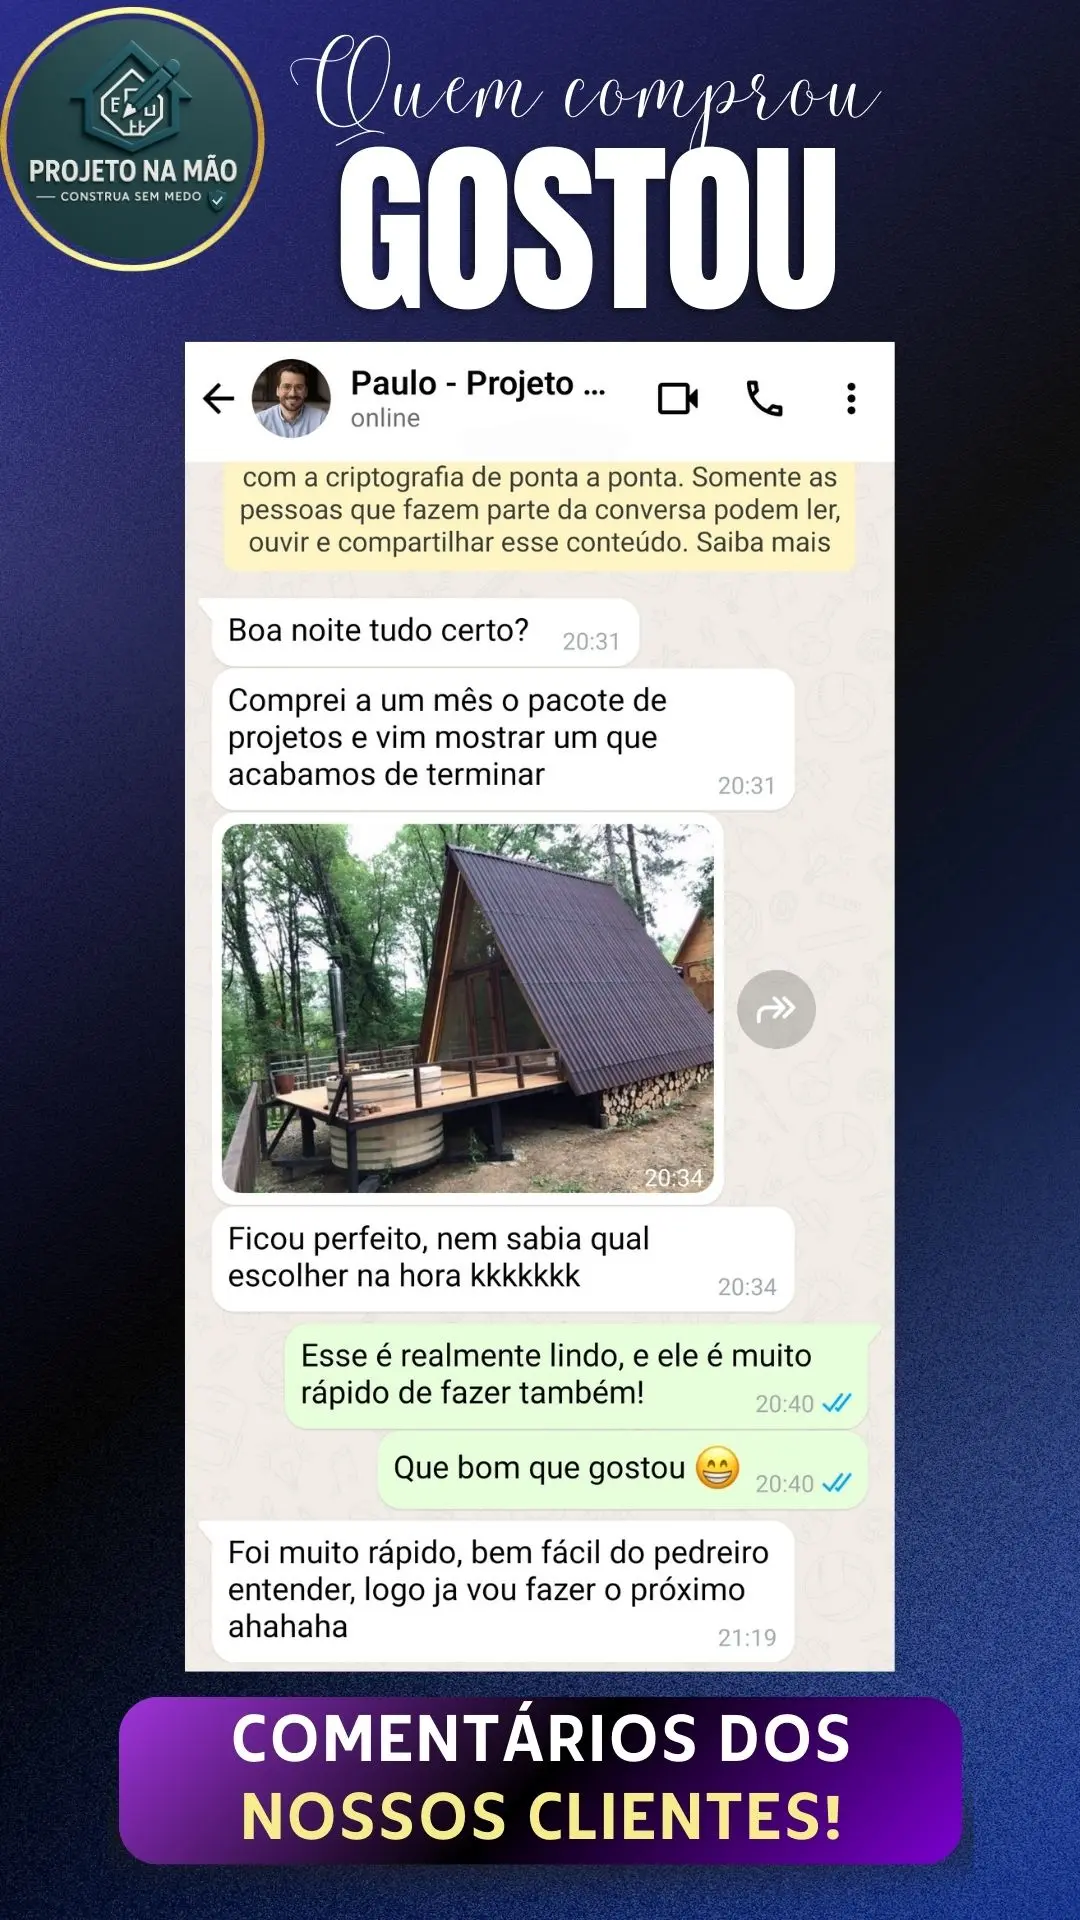Open the A-frame cabin photo
Viewport: 1080px width, 1920px height.
[x=468, y=1008]
